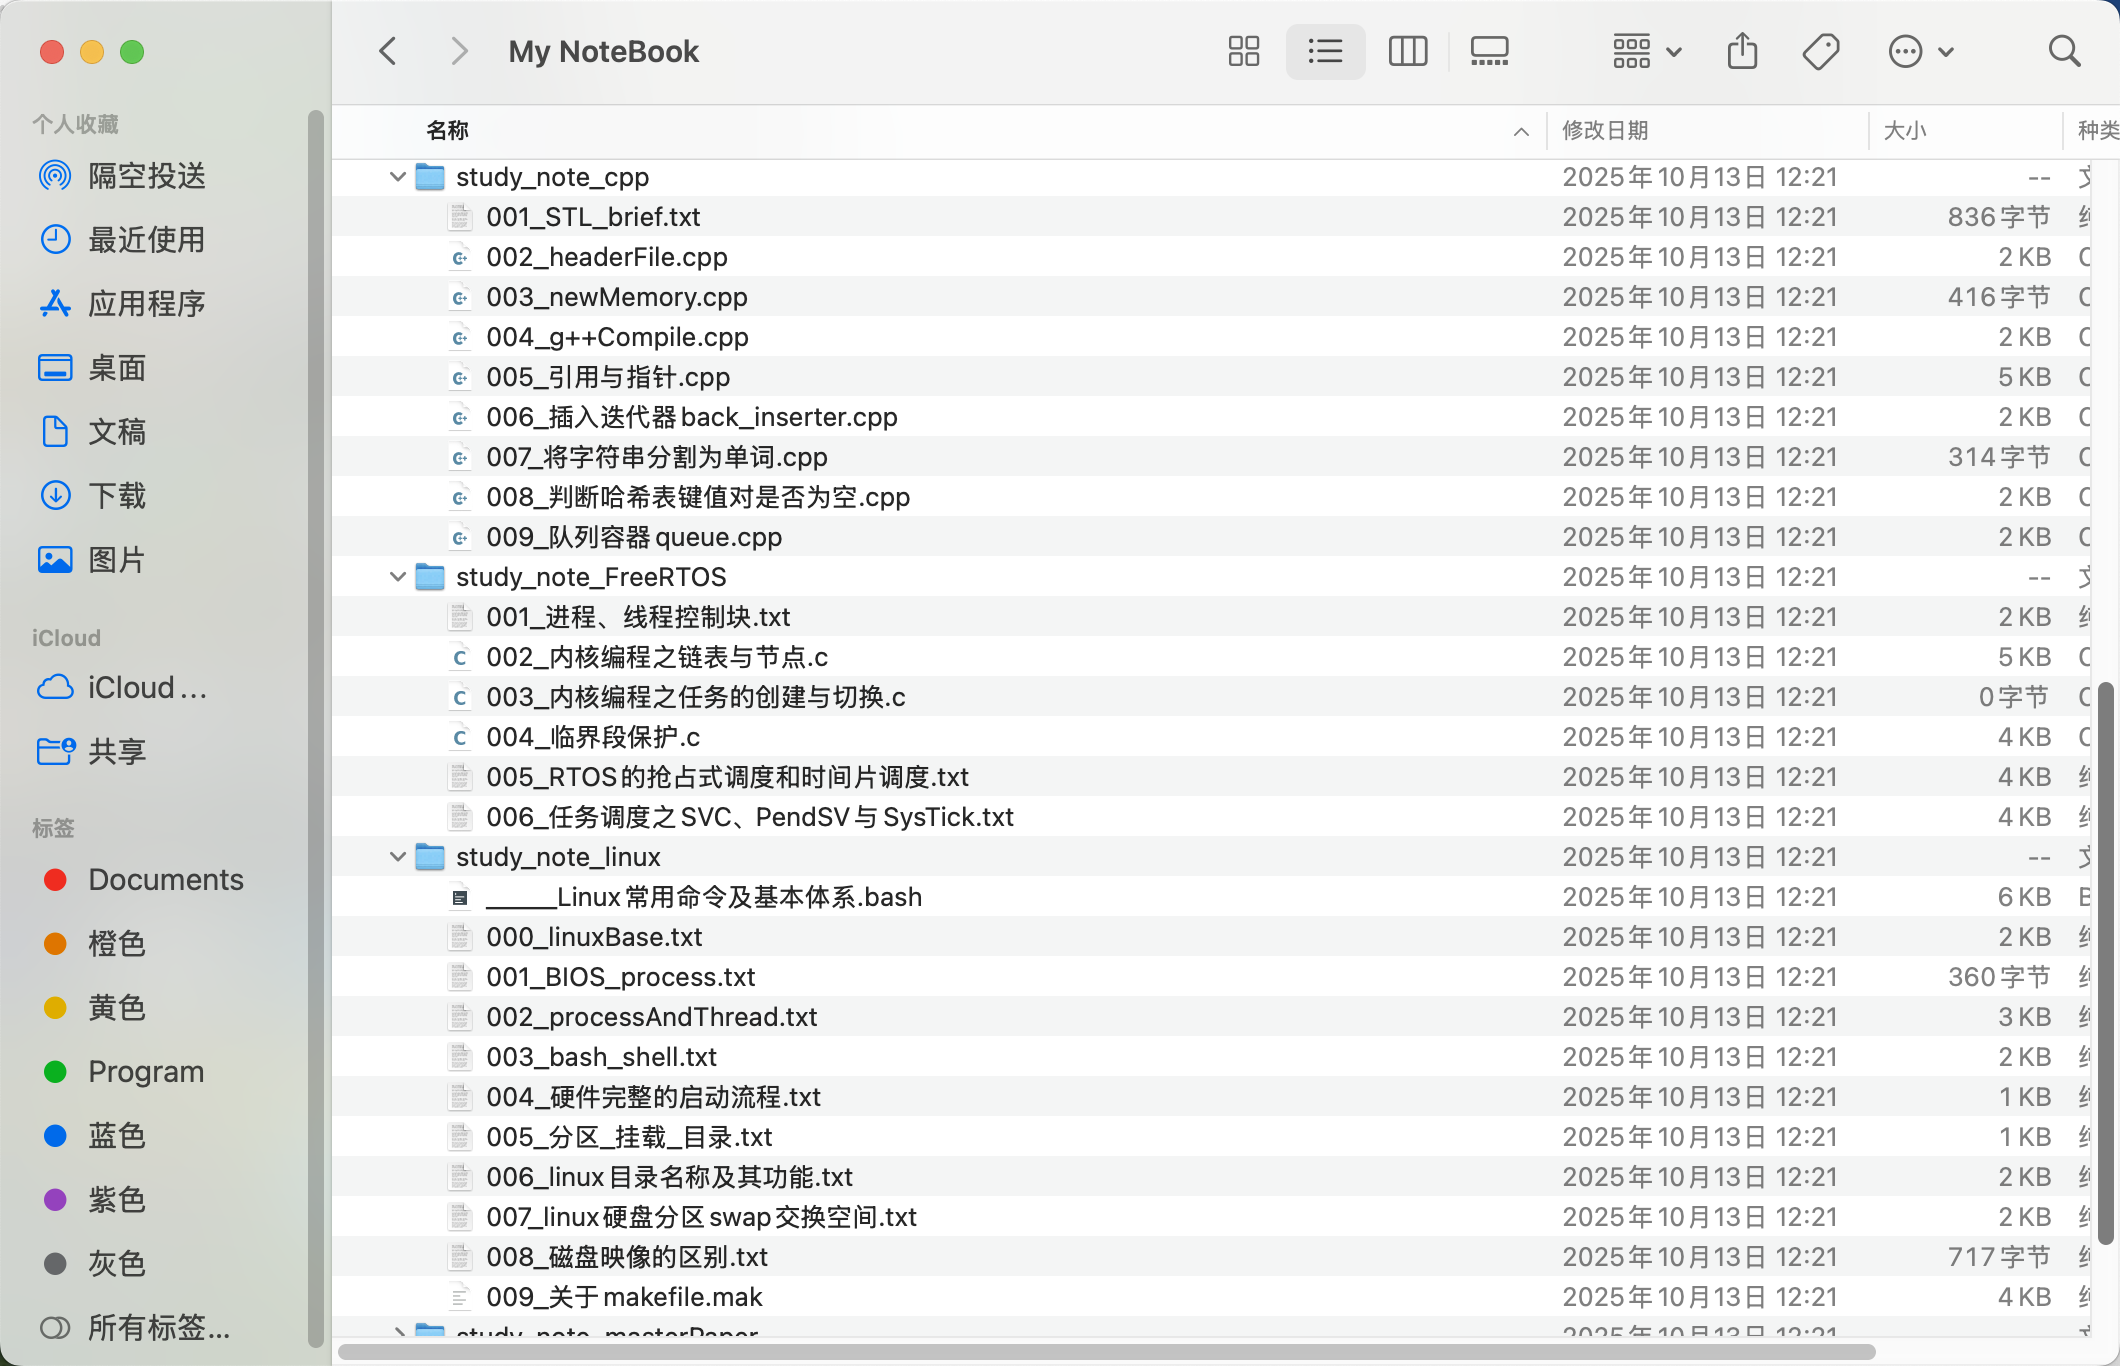Switch to icon grid view
This screenshot has width=2120, height=1366.
click(x=1243, y=51)
